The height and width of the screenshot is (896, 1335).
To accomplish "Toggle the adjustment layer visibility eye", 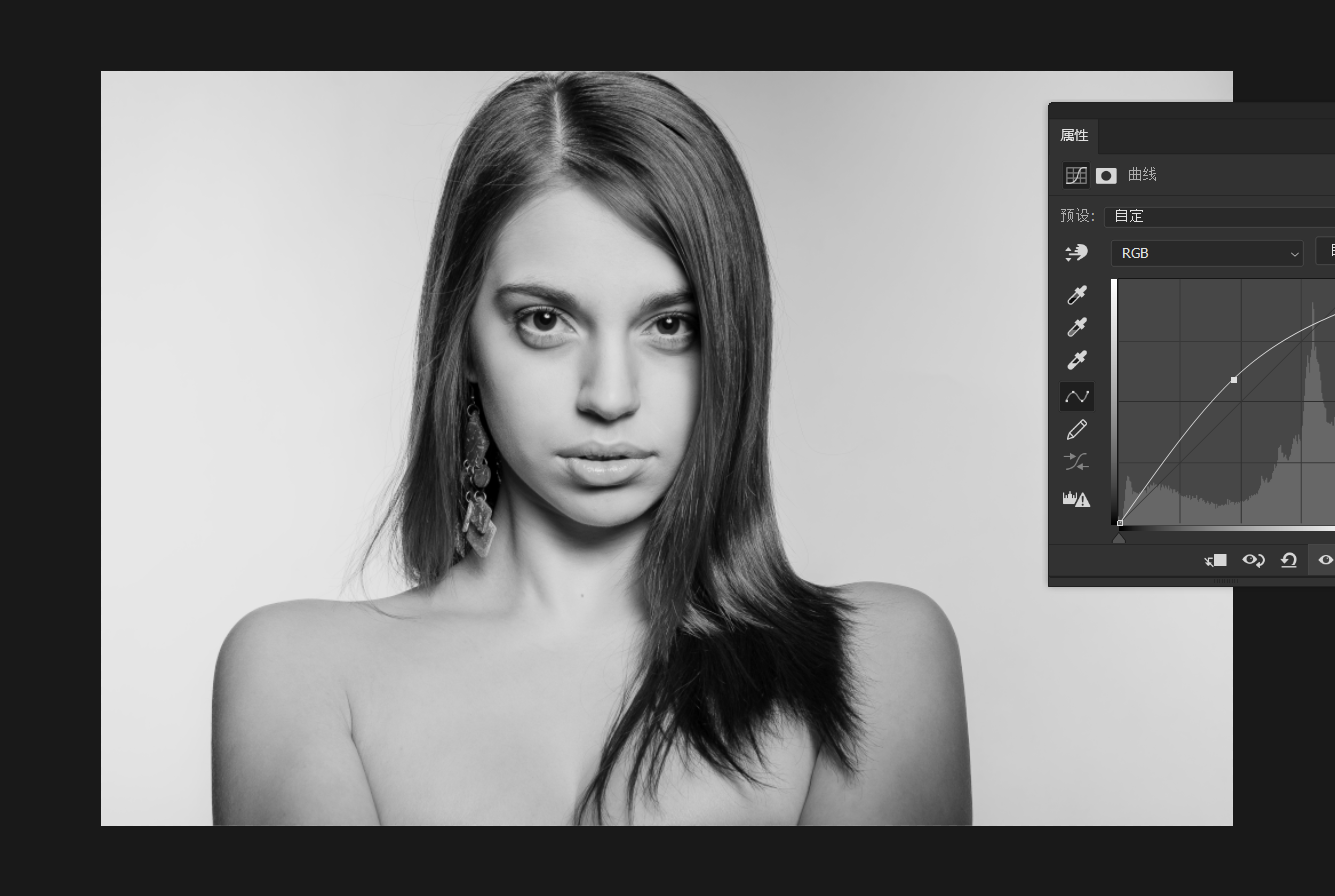I will click(x=1325, y=560).
